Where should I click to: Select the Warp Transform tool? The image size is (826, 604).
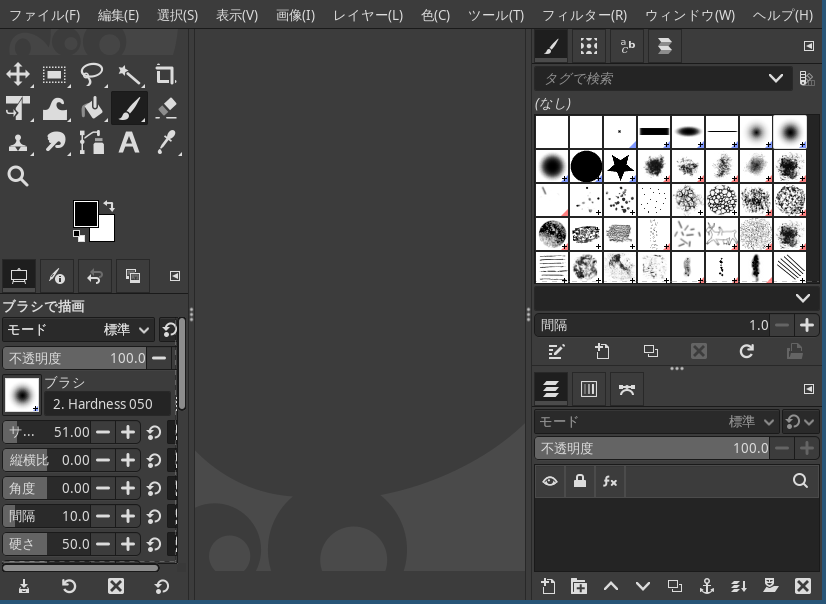coord(54,108)
